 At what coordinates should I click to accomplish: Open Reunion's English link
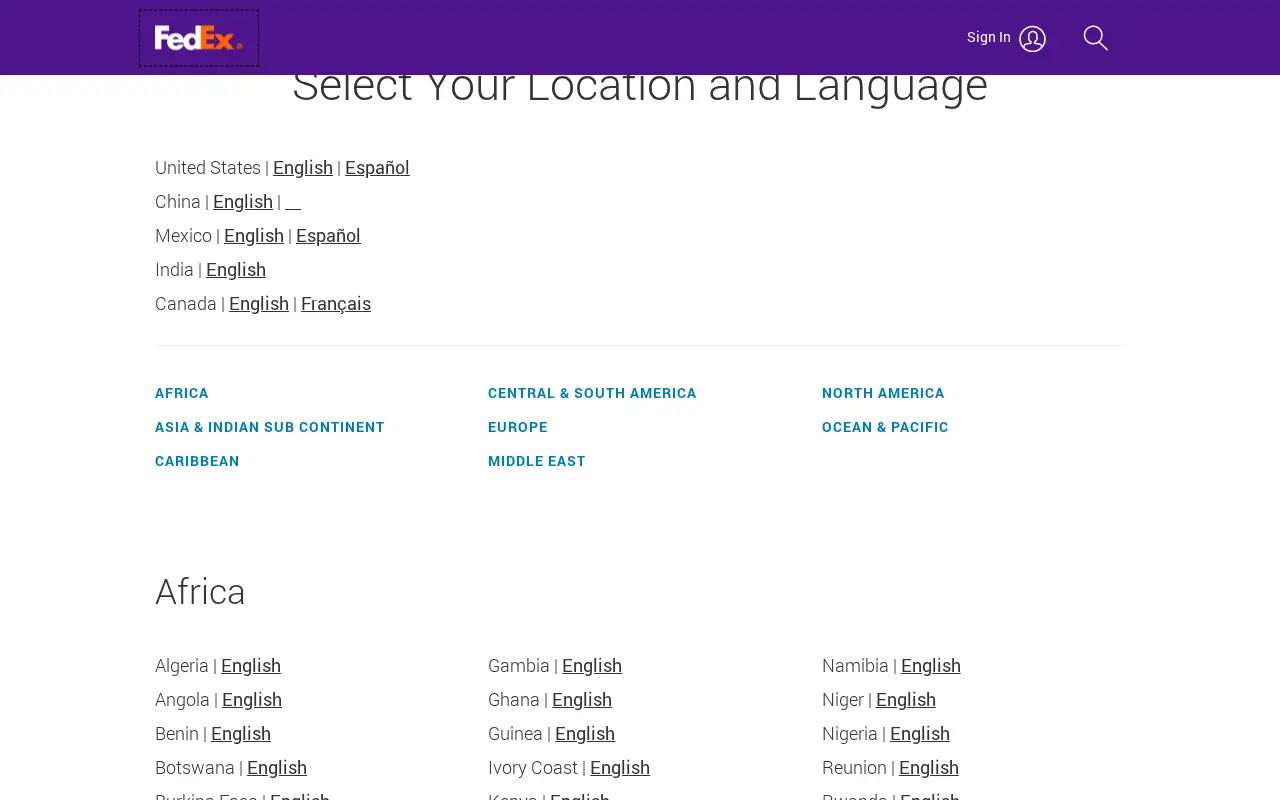tap(929, 768)
